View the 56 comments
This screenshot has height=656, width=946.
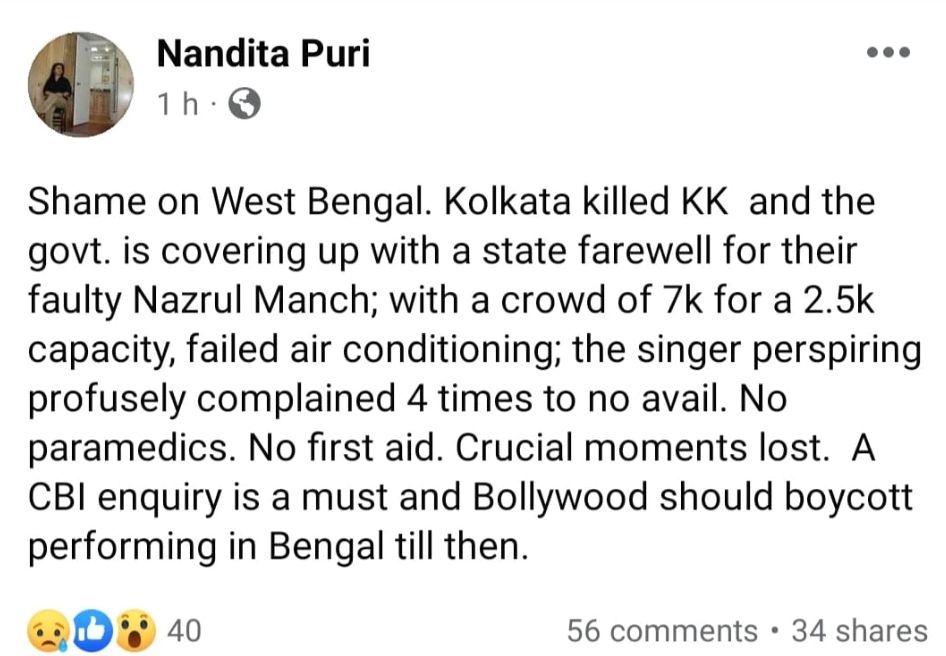[x=662, y=631]
